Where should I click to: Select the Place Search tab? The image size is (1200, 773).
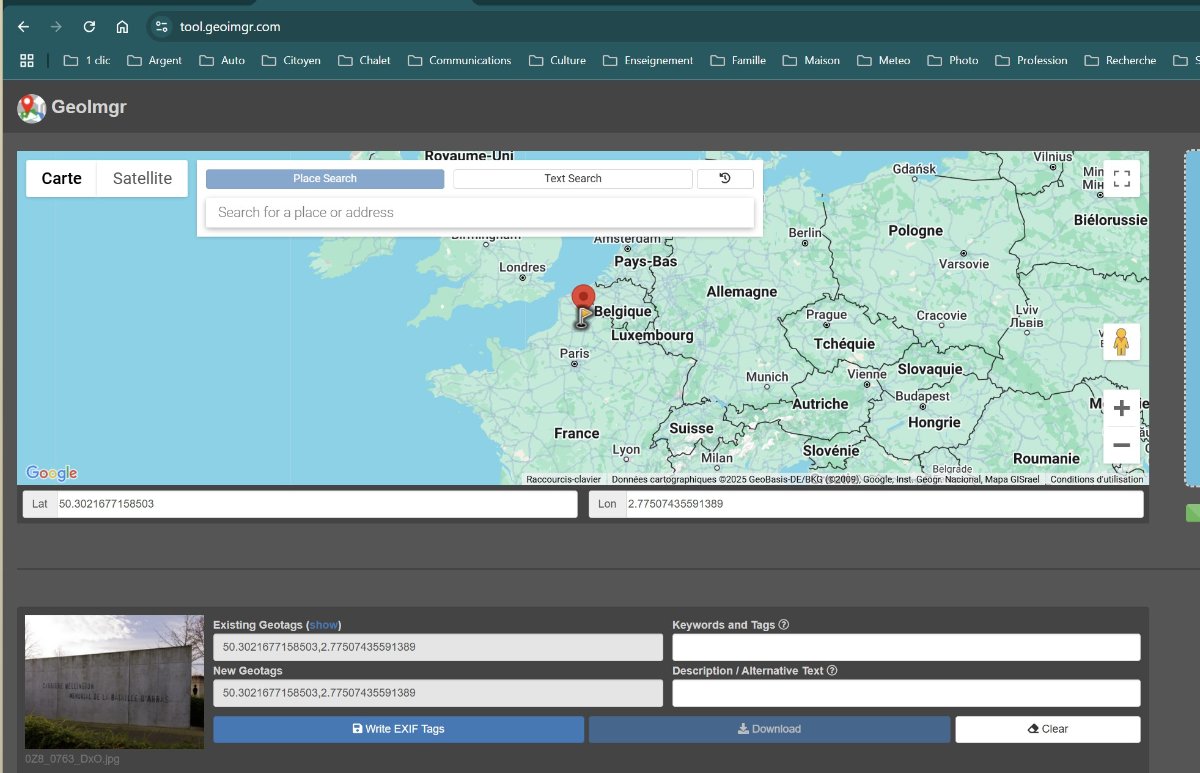[x=325, y=178]
